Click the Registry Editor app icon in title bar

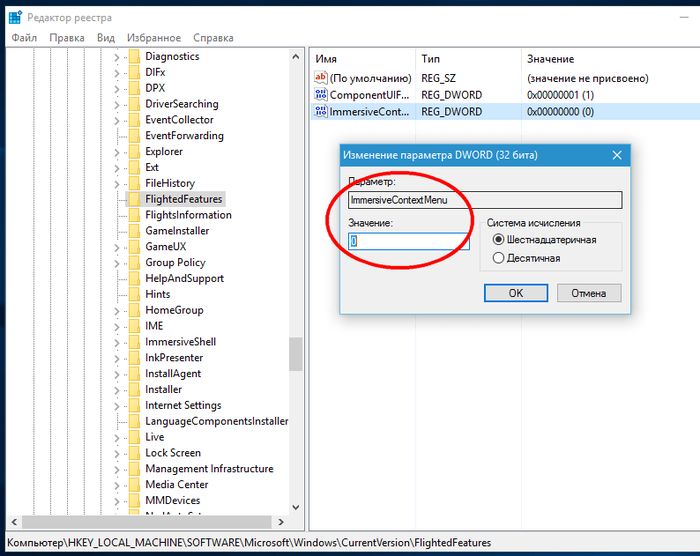click(14, 17)
